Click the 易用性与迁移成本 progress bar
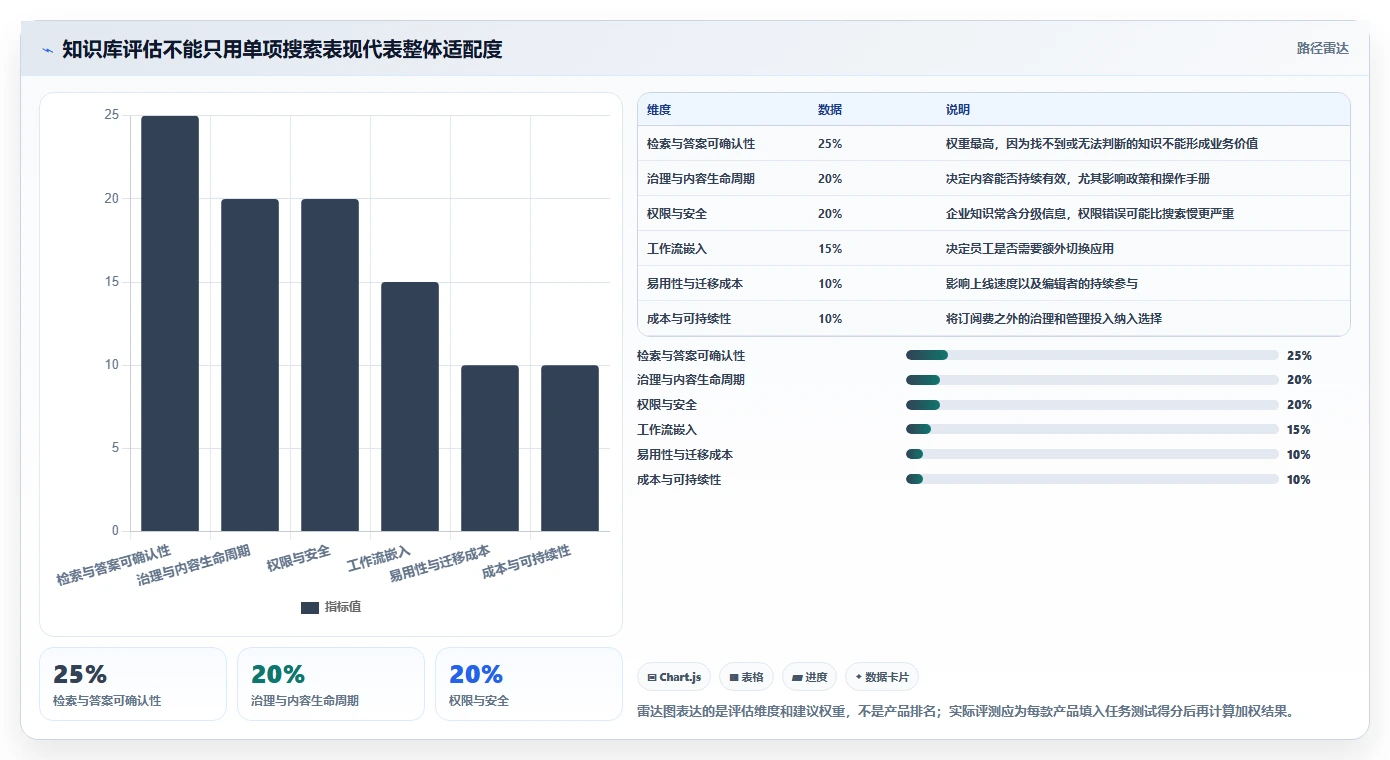Image resolution: width=1390 pixels, height=760 pixels. [x=1092, y=455]
